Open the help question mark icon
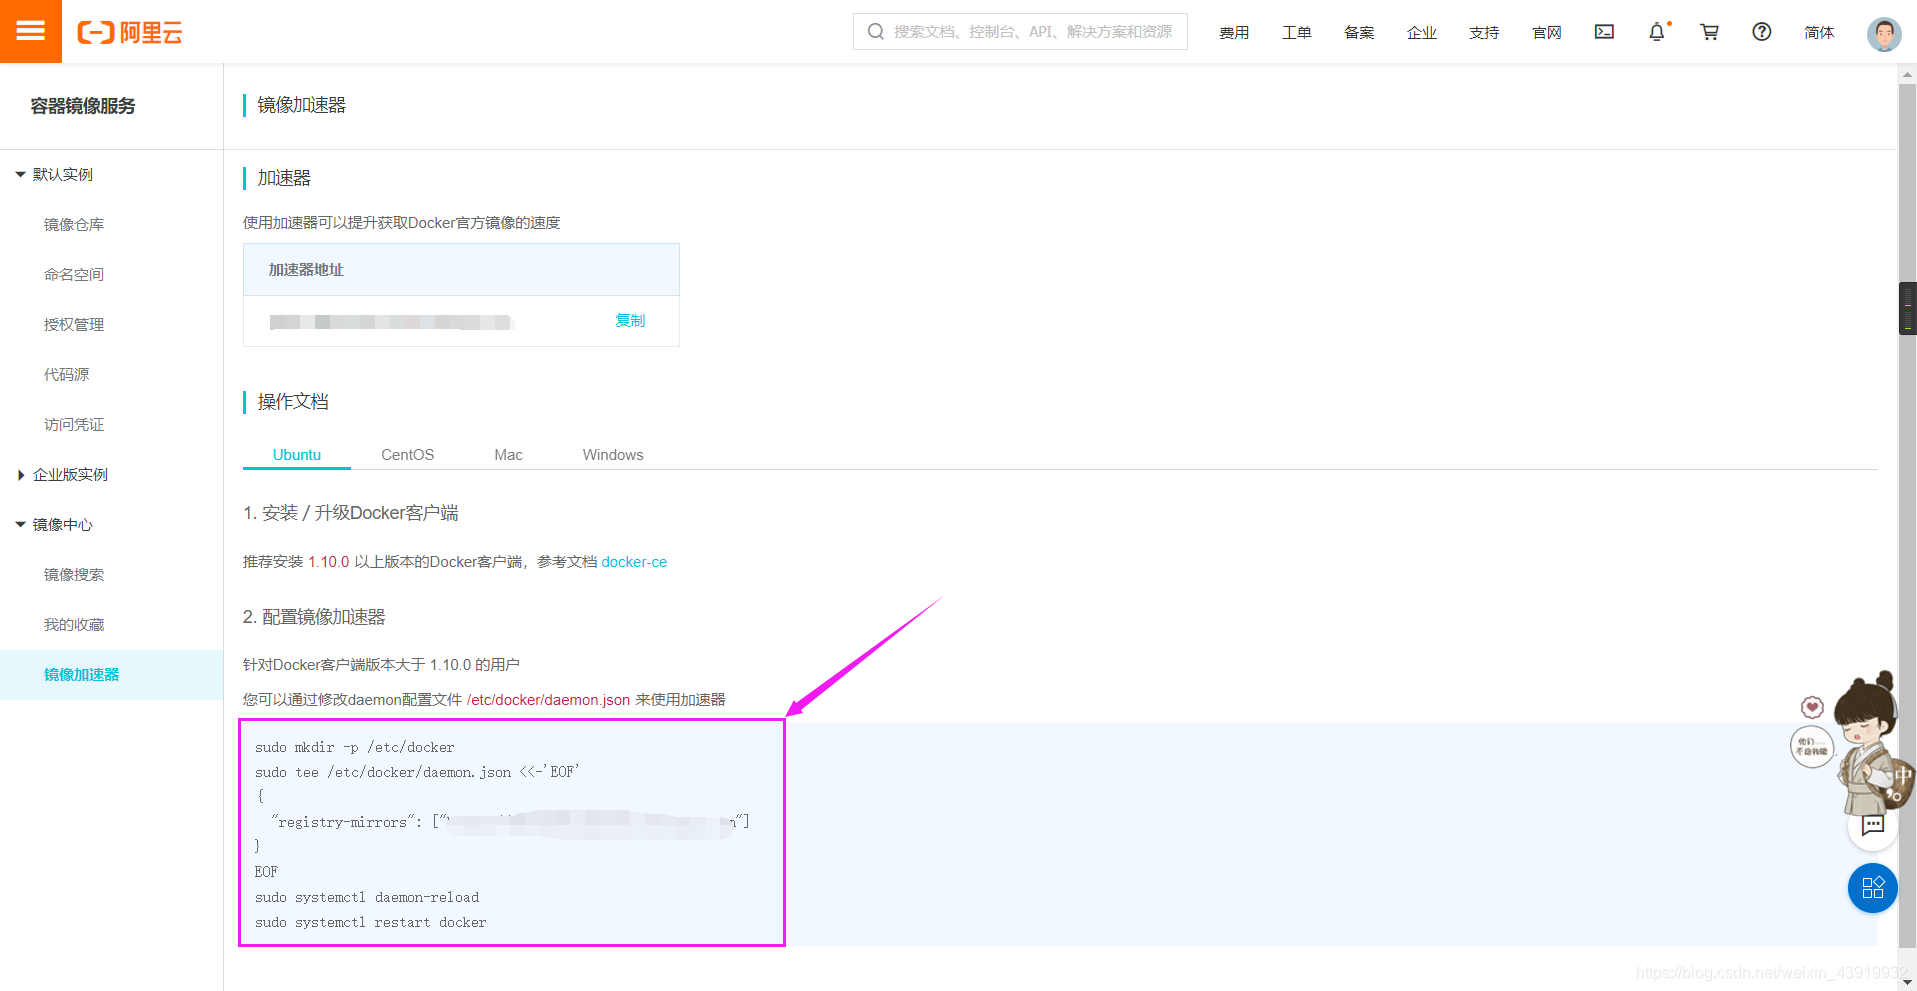Image resolution: width=1917 pixels, height=991 pixels. (x=1762, y=32)
